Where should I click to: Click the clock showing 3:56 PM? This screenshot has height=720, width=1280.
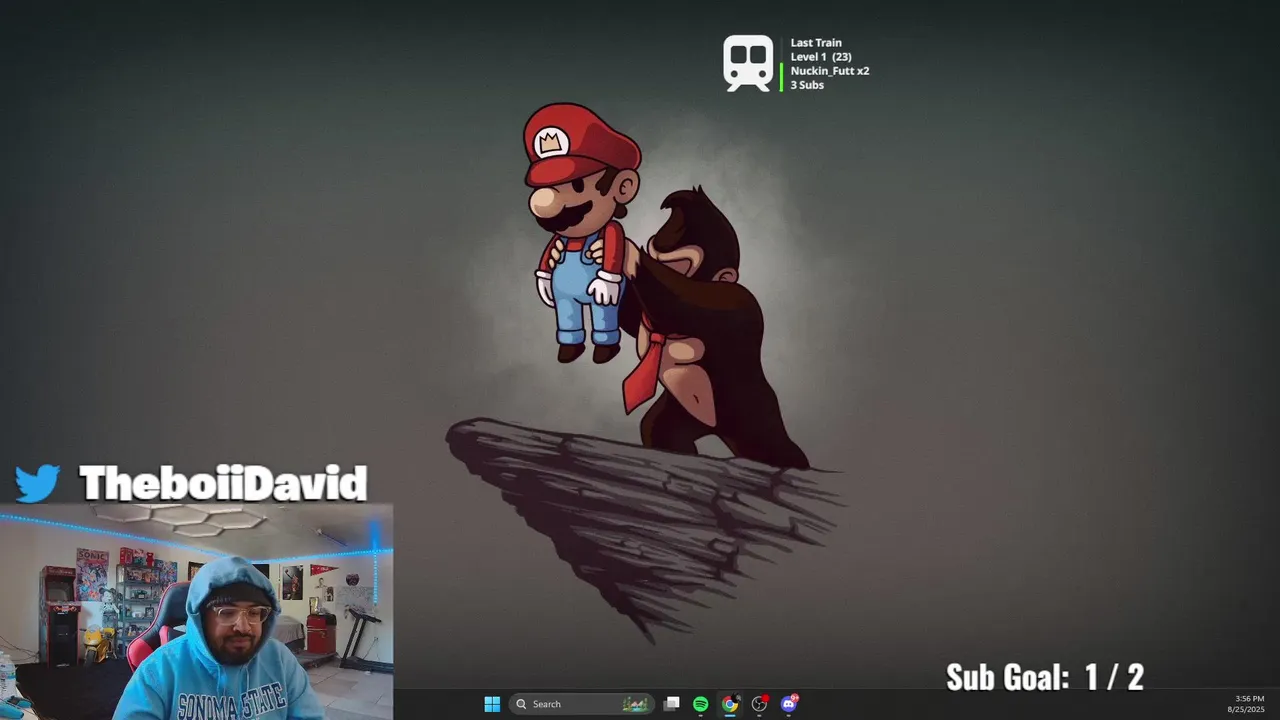point(1249,698)
